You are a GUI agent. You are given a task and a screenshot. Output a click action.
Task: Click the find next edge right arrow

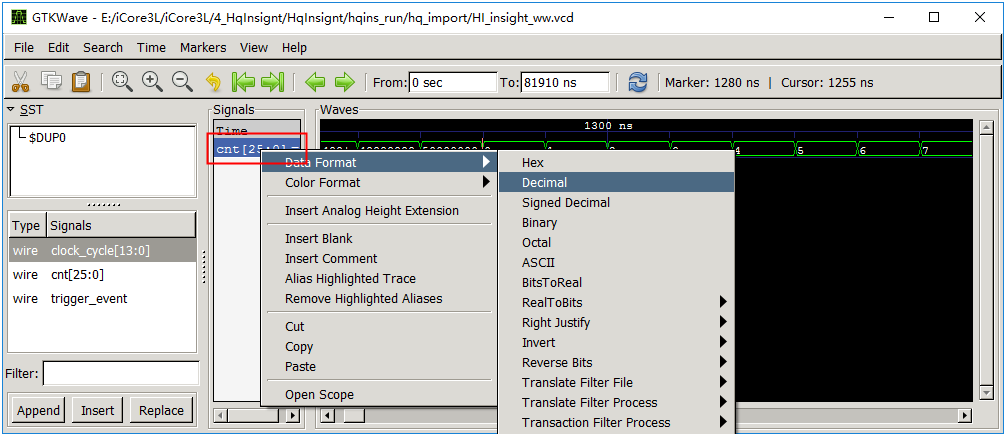click(345, 82)
